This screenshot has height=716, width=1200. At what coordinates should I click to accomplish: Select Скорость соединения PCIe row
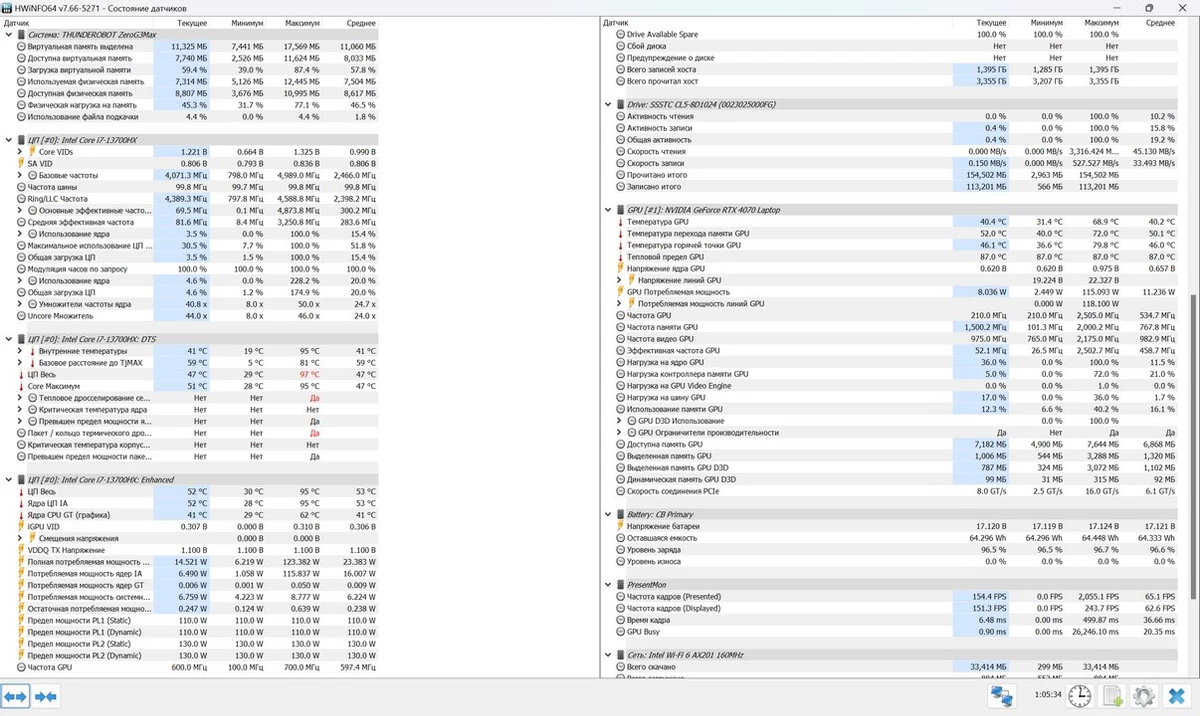pos(895,491)
